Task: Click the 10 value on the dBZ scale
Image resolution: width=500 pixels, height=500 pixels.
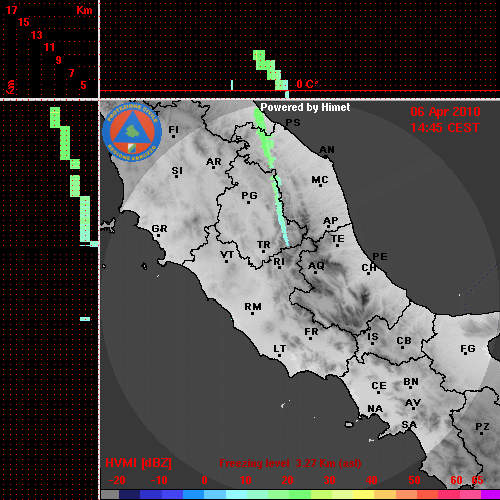Action: click(x=246, y=480)
